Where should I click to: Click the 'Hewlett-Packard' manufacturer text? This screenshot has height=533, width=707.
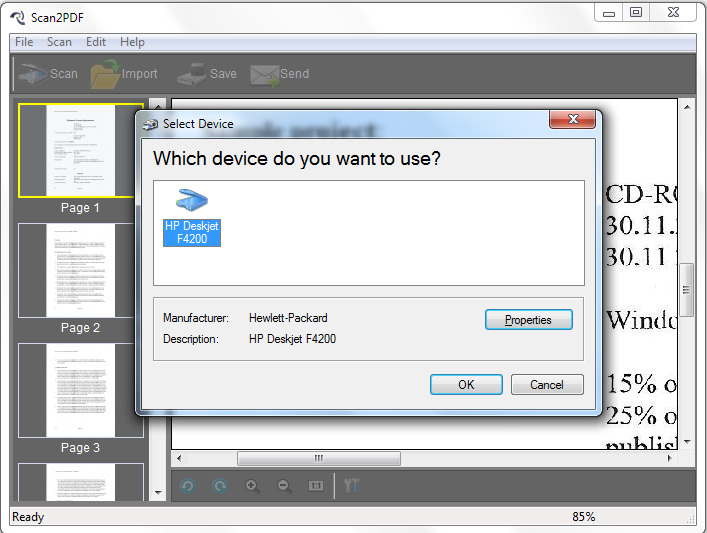coord(288,318)
